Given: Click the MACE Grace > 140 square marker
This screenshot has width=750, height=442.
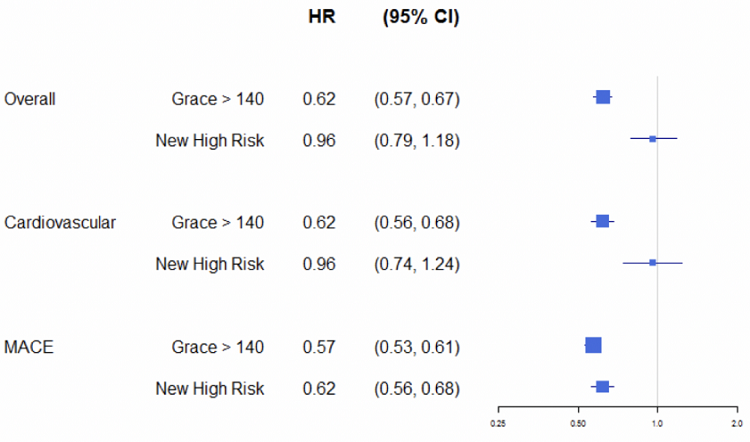Looking at the screenshot, I should [x=593, y=345].
